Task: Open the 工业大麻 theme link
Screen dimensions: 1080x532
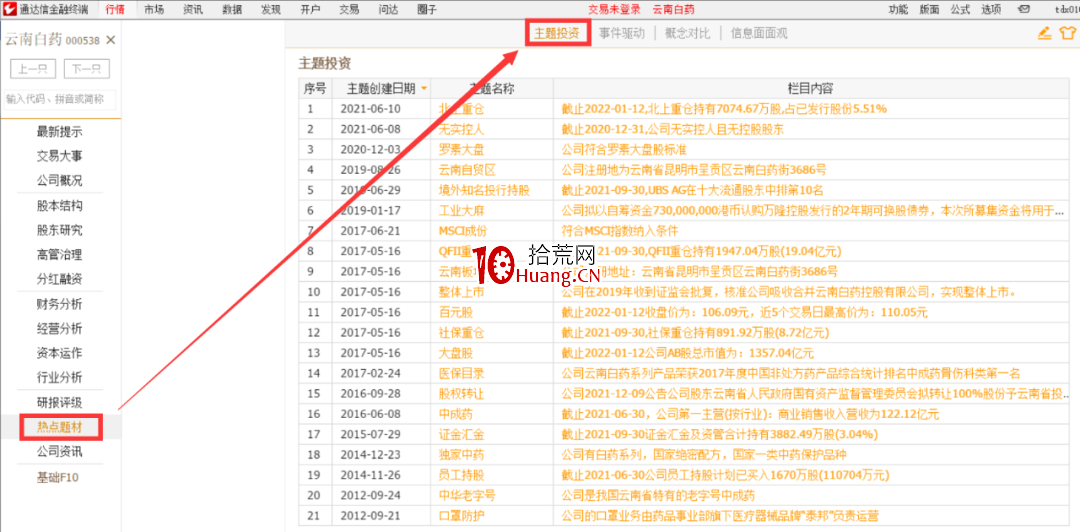Action: 460,209
